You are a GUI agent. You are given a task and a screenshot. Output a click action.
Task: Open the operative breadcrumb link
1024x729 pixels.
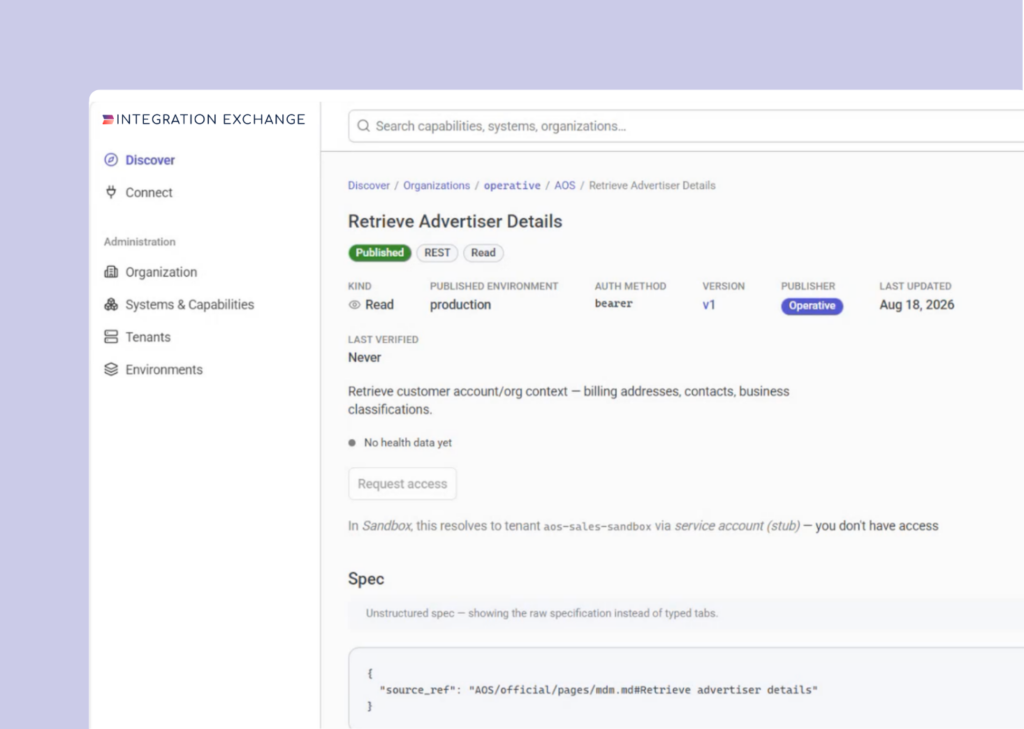pos(512,186)
